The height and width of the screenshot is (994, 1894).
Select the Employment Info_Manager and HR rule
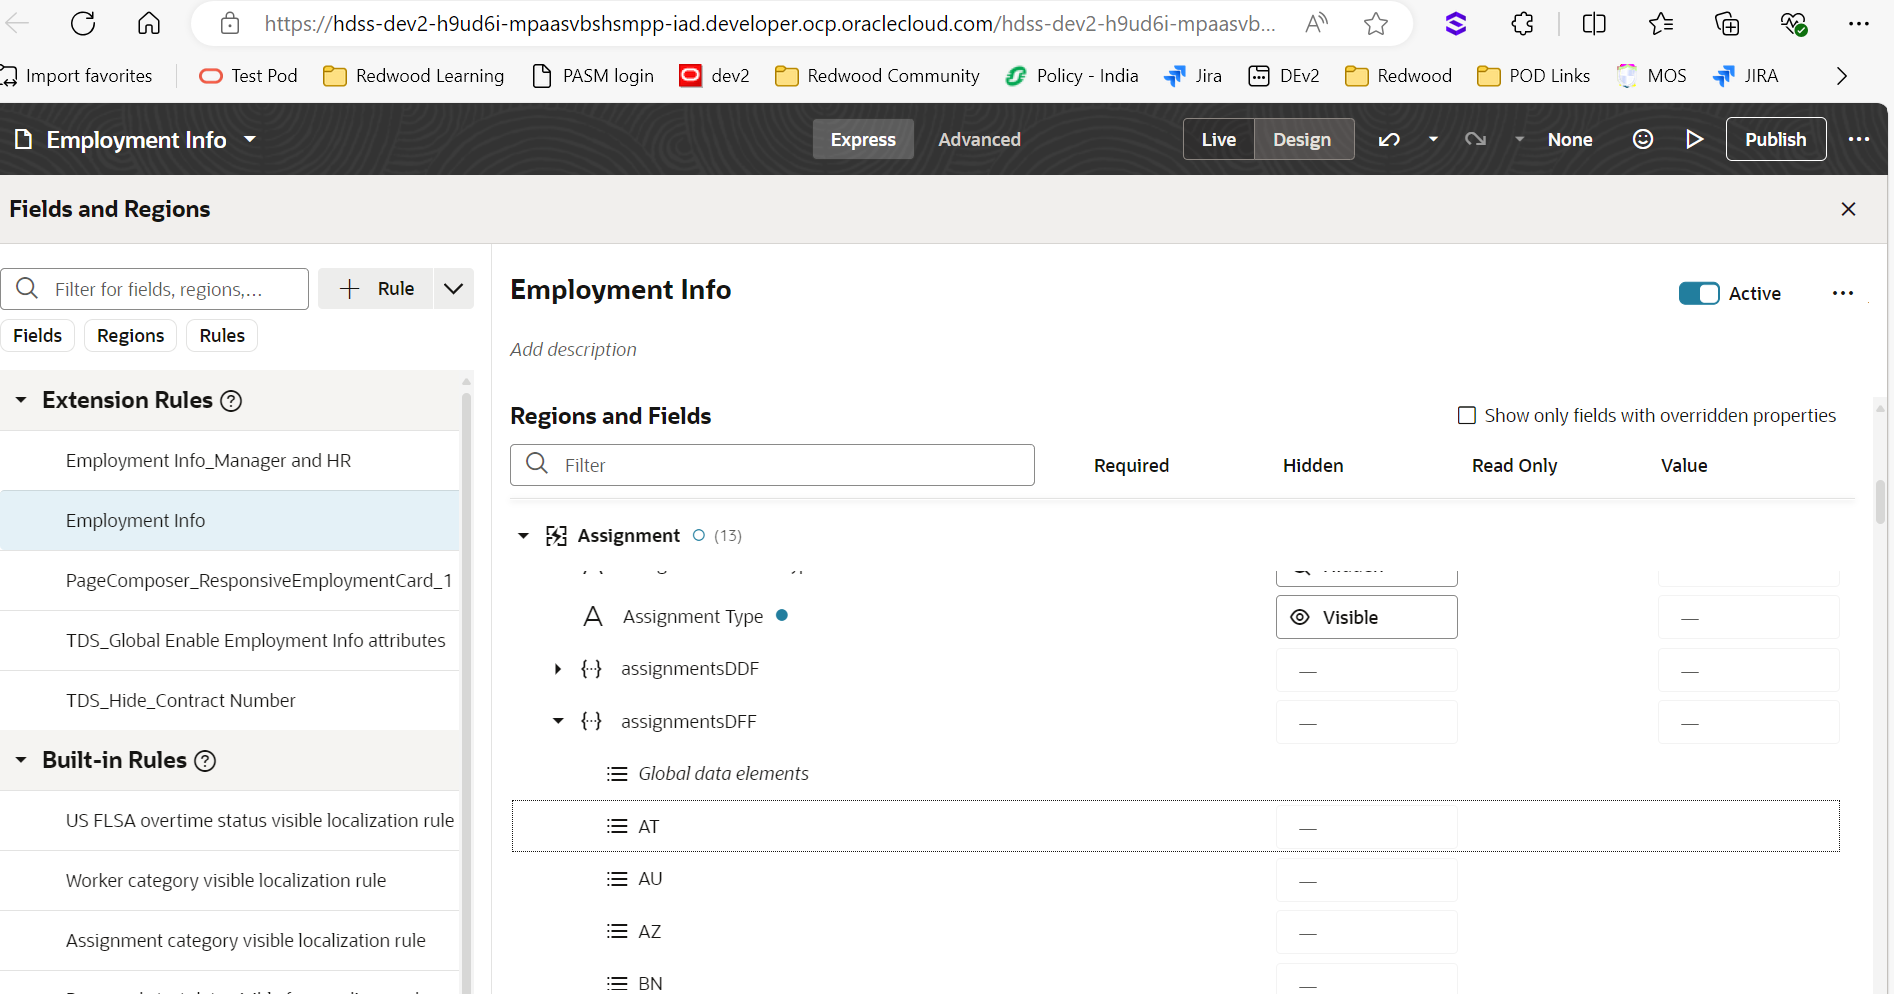click(208, 460)
